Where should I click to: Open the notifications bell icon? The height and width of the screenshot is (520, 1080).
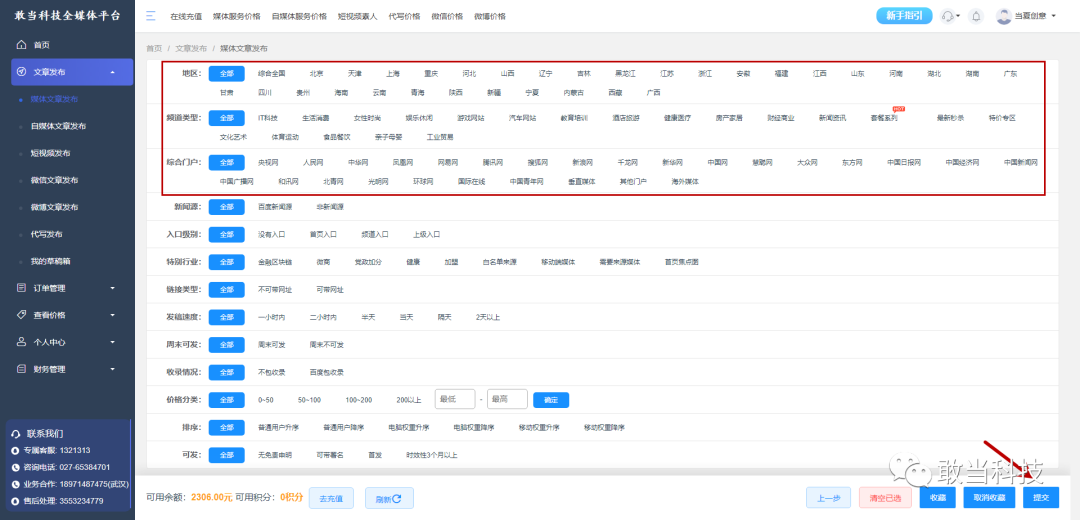(x=975, y=16)
